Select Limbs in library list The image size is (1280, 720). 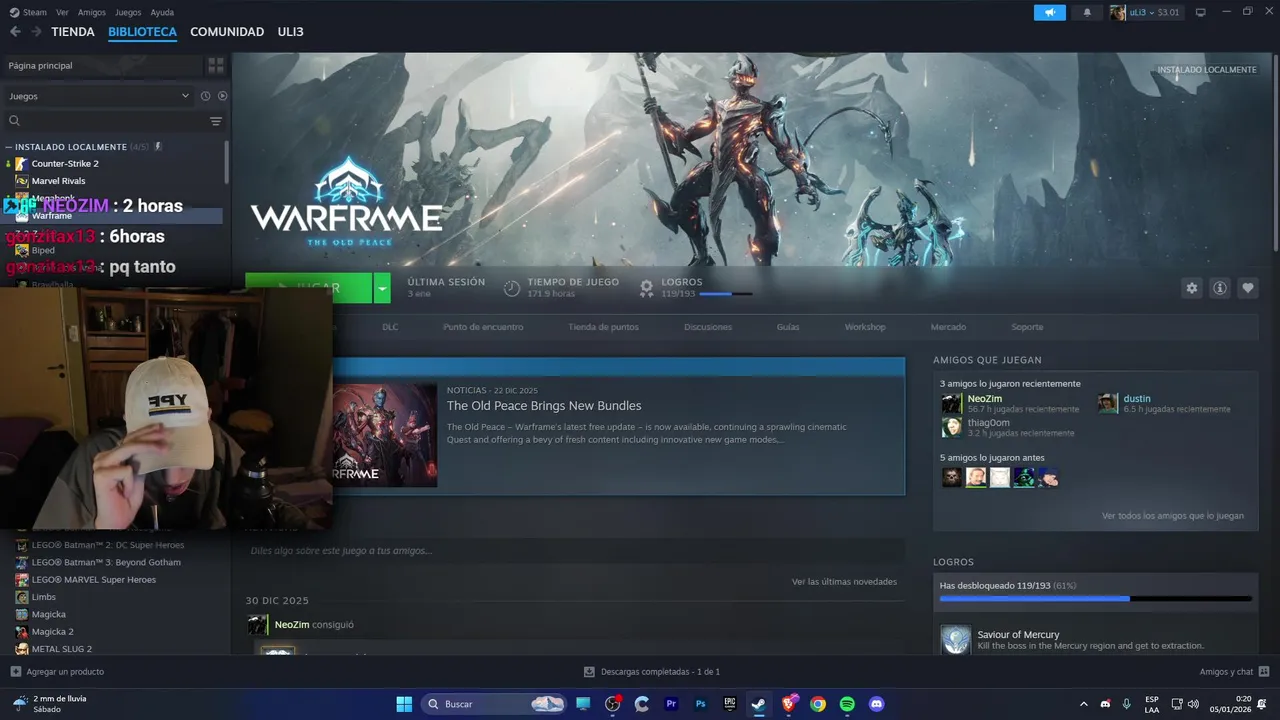pos(44,597)
